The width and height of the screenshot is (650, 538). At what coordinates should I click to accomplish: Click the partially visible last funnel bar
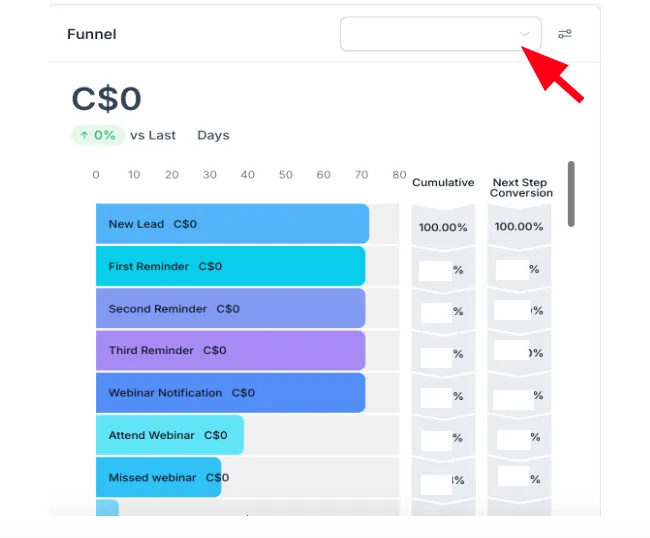point(107,508)
